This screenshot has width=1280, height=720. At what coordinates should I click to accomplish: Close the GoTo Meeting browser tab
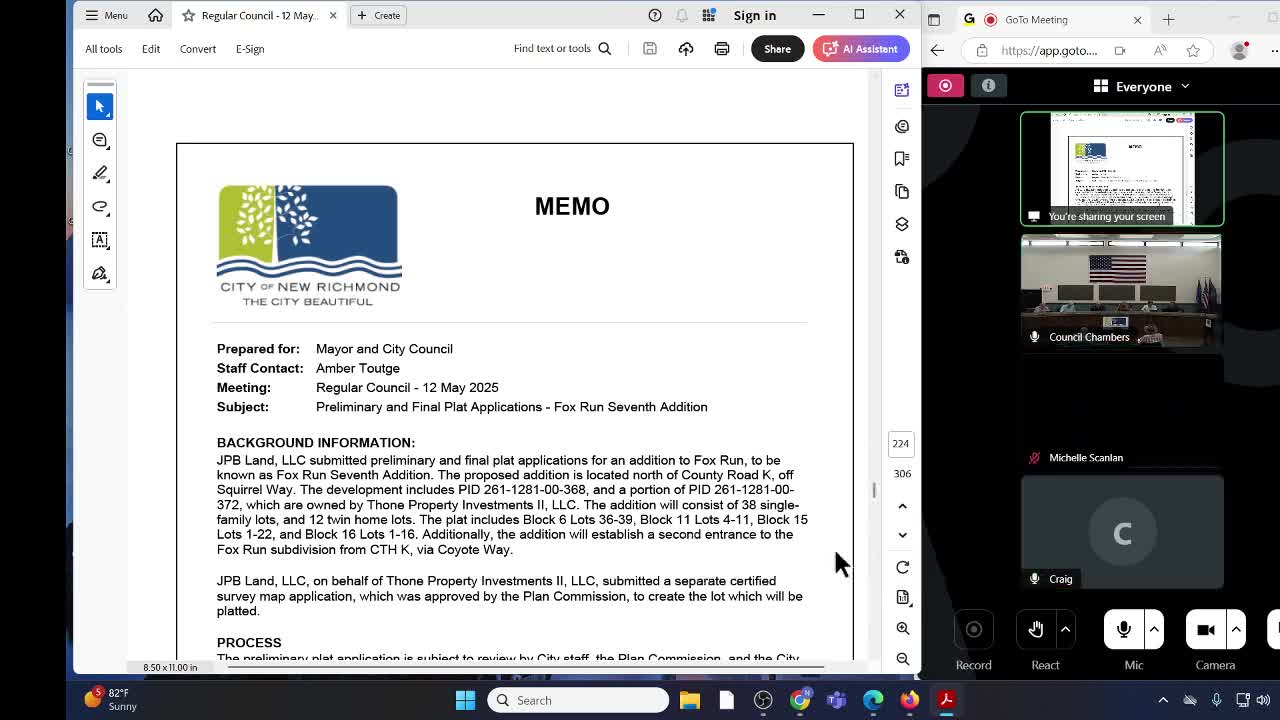pos(1137,20)
